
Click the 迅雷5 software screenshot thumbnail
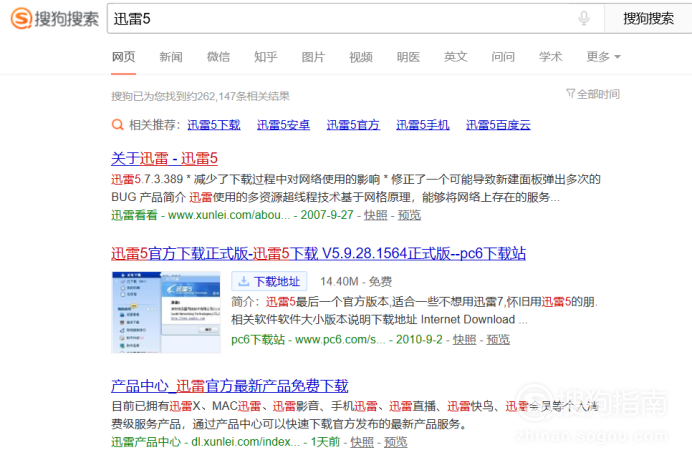pyautogui.click(x=166, y=312)
